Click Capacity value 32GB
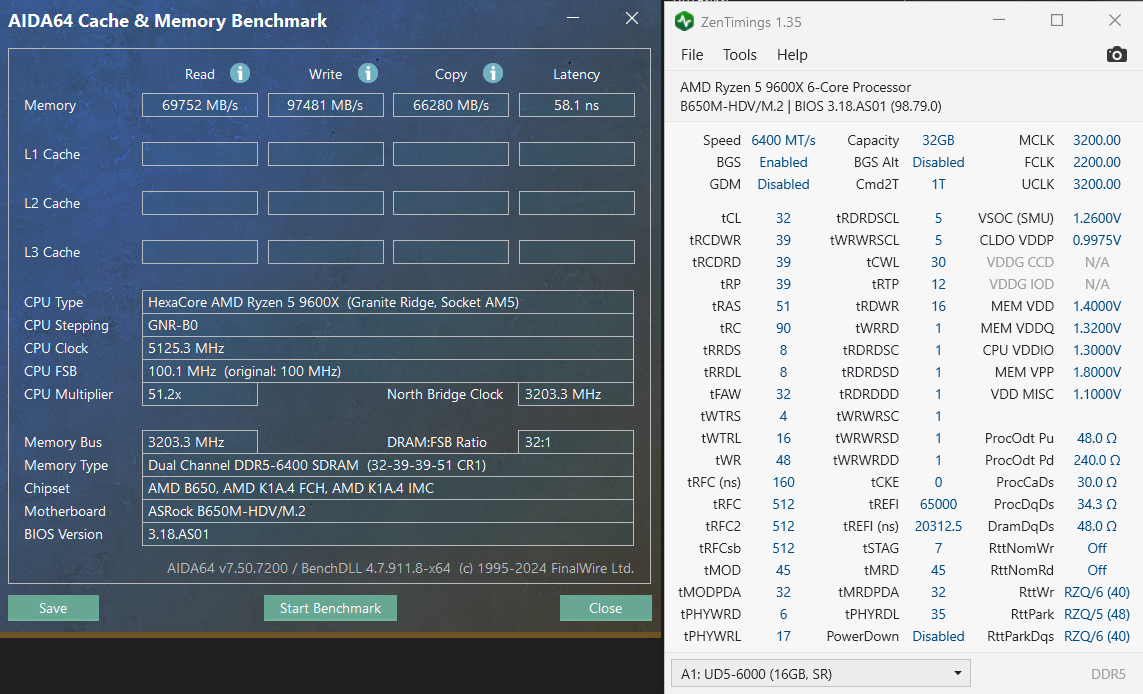Viewport: 1143px width, 694px height. 938,140
